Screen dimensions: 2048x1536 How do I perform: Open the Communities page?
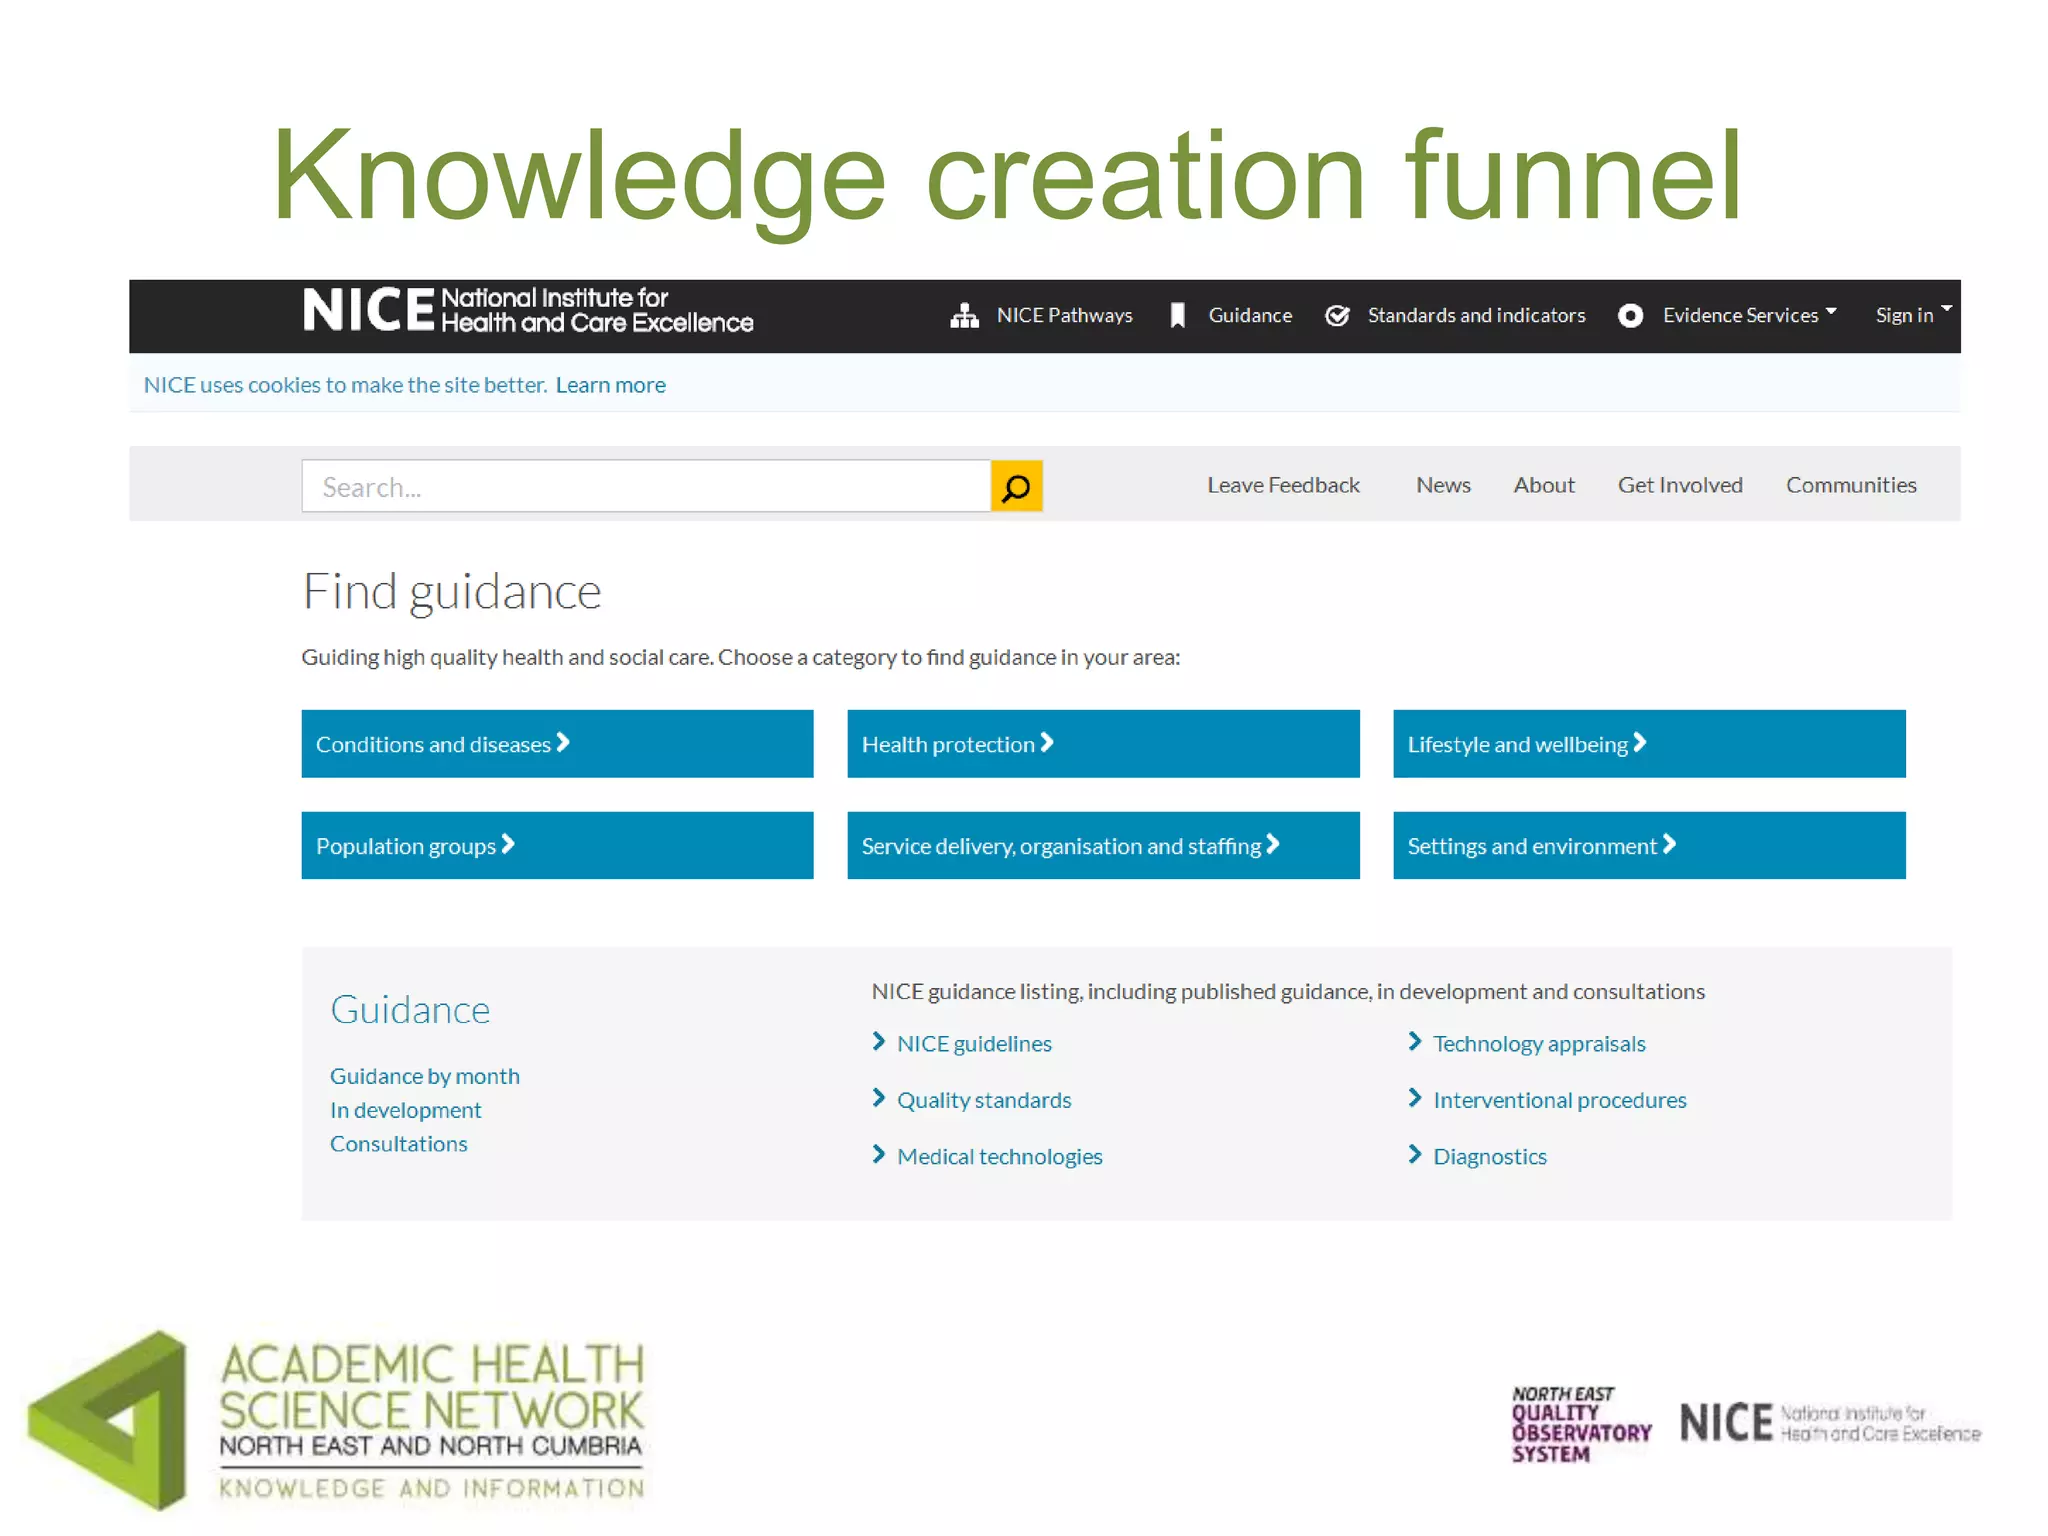pyautogui.click(x=1851, y=485)
